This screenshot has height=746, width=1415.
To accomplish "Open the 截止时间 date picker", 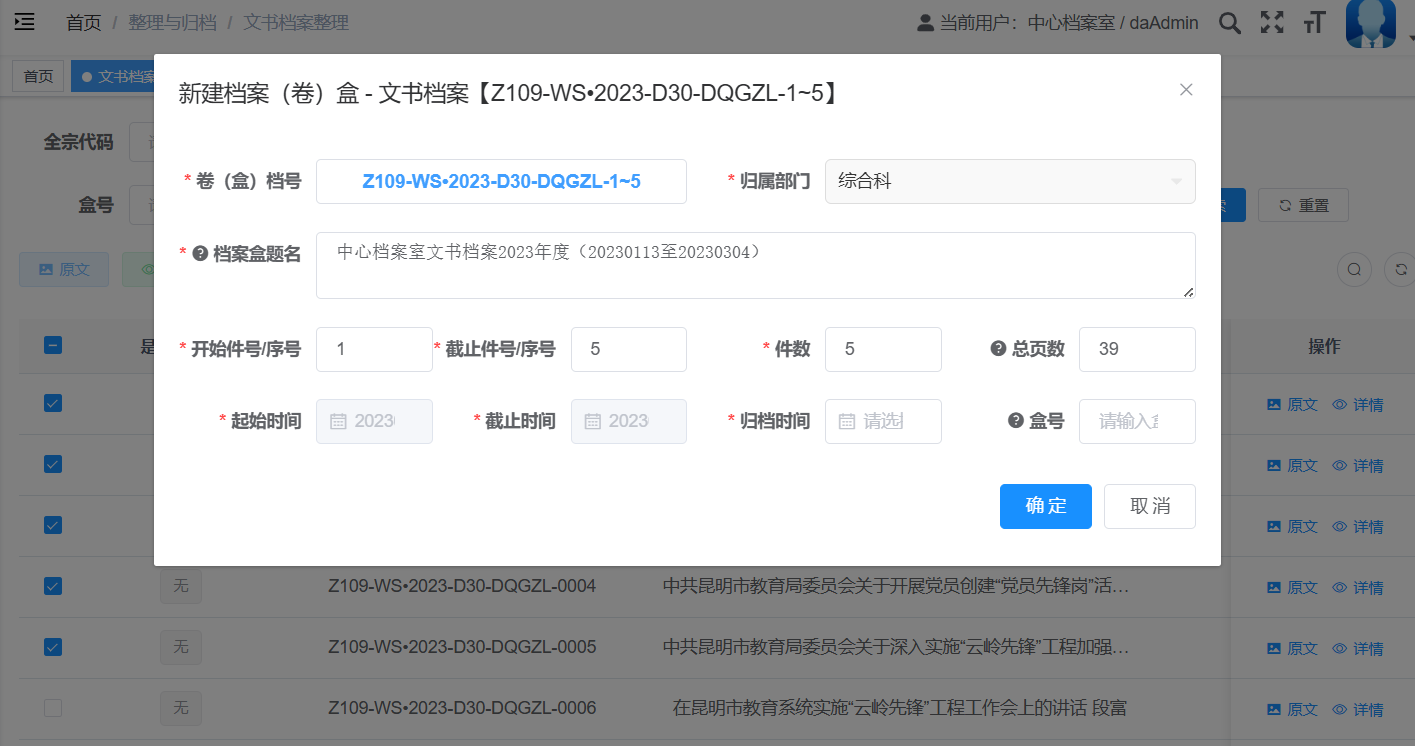I will (628, 421).
